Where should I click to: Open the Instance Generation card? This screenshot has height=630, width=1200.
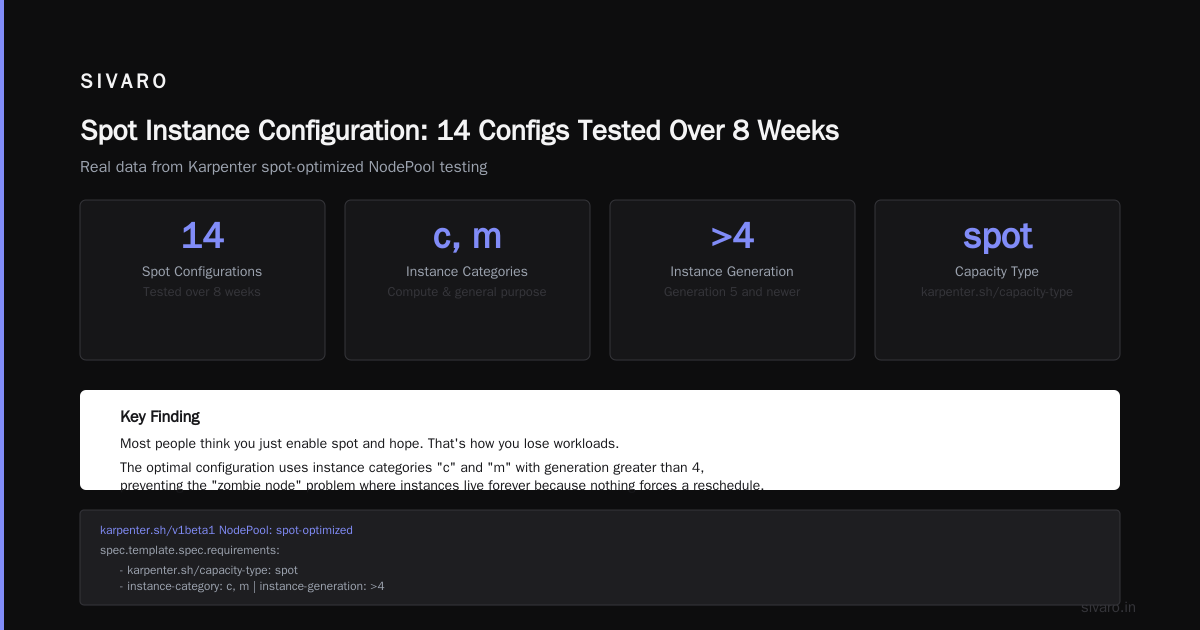click(732, 280)
